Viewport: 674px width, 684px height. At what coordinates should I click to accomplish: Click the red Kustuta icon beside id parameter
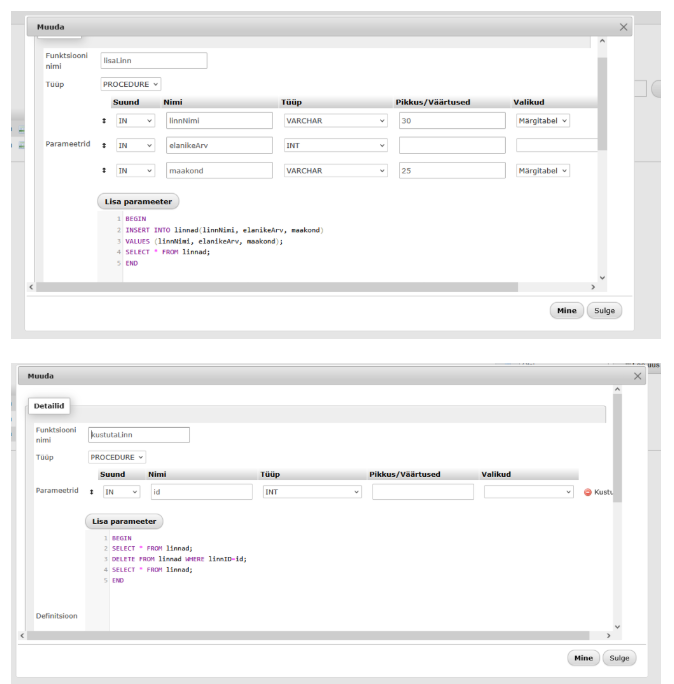click(588, 492)
